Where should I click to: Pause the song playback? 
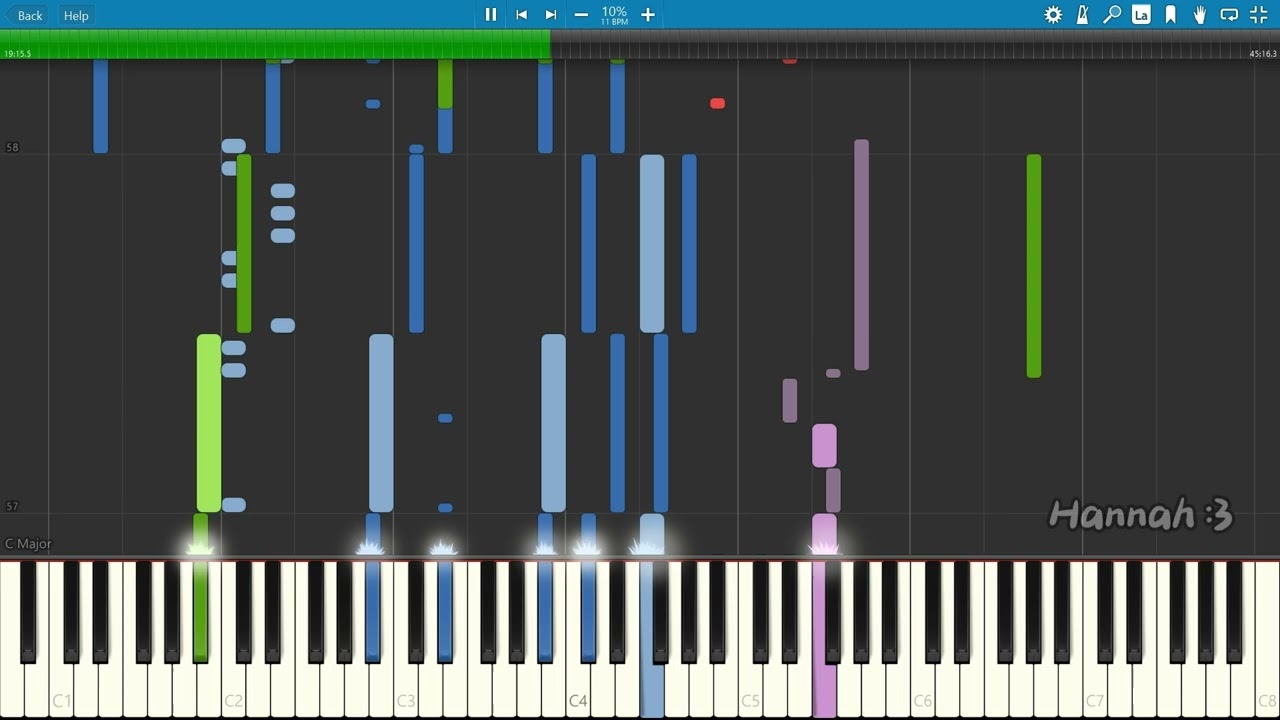491,15
